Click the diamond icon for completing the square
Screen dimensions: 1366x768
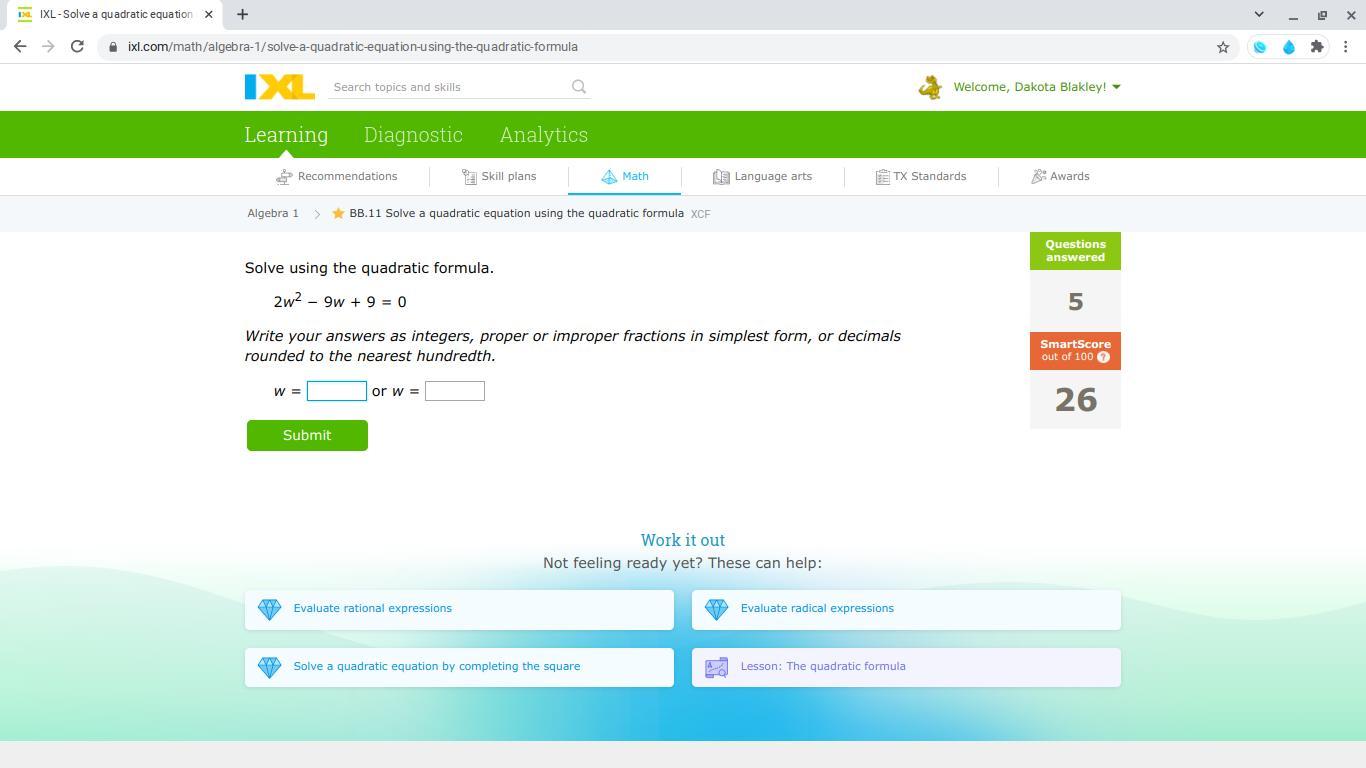269,667
